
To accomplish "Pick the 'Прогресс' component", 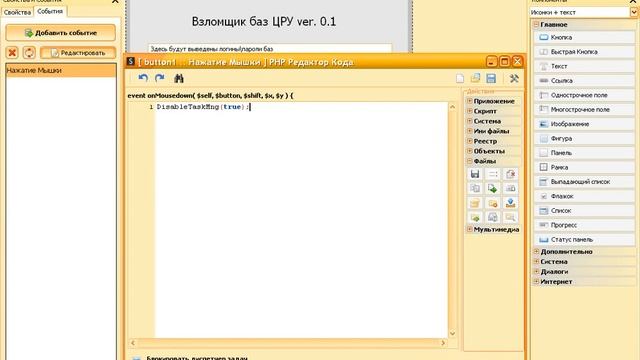I will click(x=584, y=225).
